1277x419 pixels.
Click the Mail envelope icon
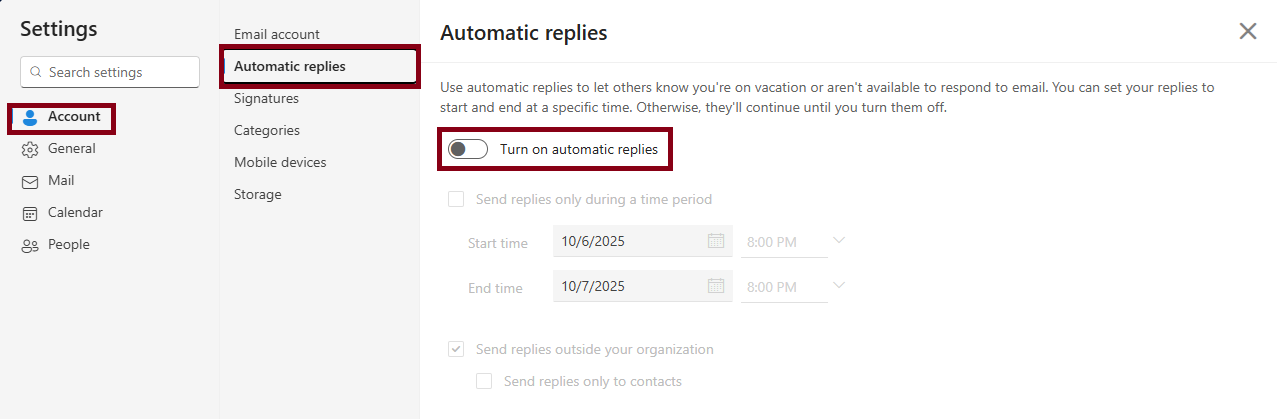[x=30, y=181]
